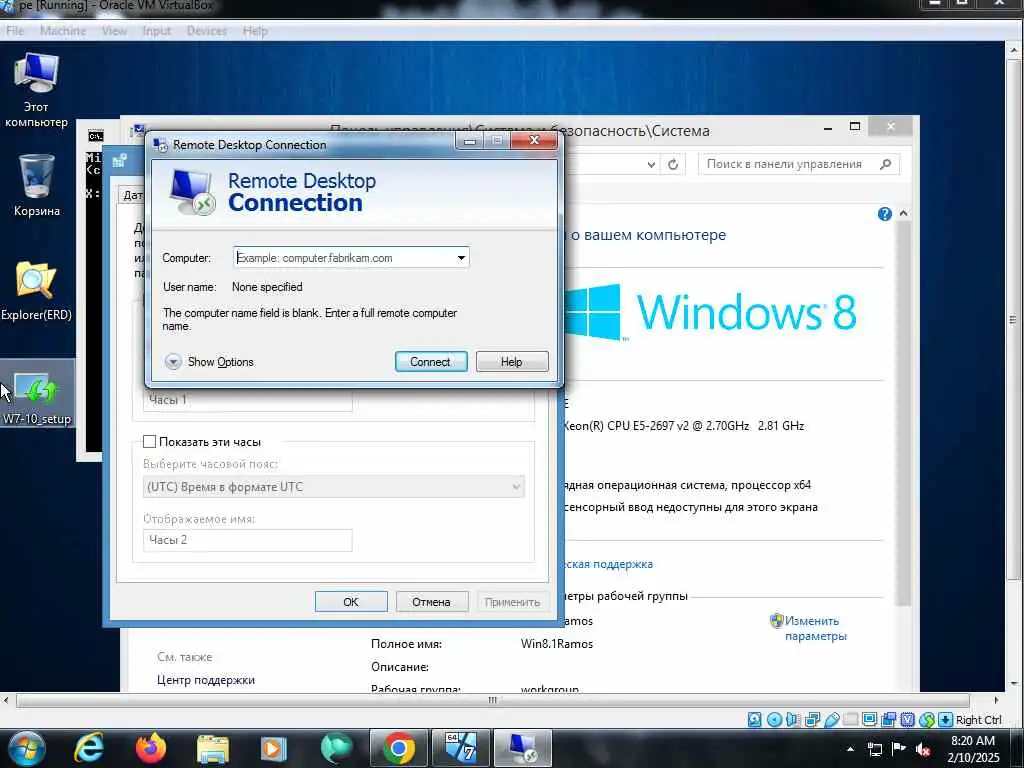Click search magnifier in Control Panel
The image size is (1024, 768).
886,164
